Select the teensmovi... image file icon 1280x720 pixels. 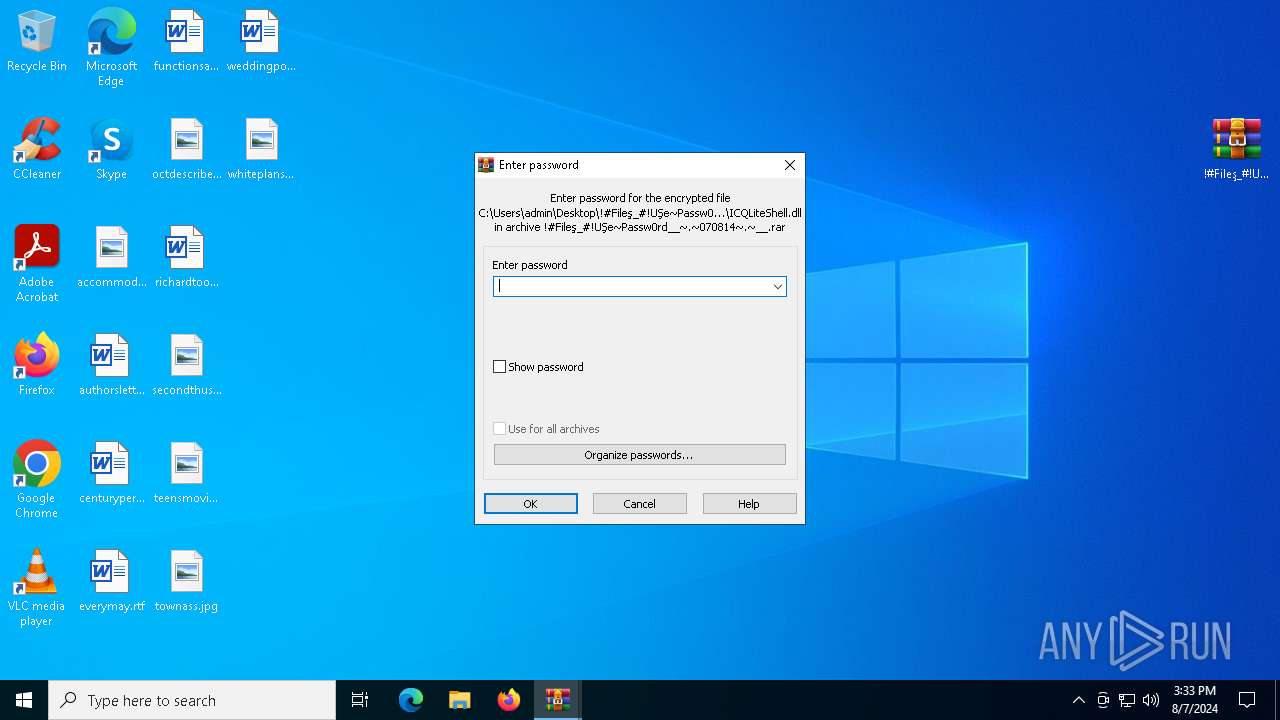point(186,474)
